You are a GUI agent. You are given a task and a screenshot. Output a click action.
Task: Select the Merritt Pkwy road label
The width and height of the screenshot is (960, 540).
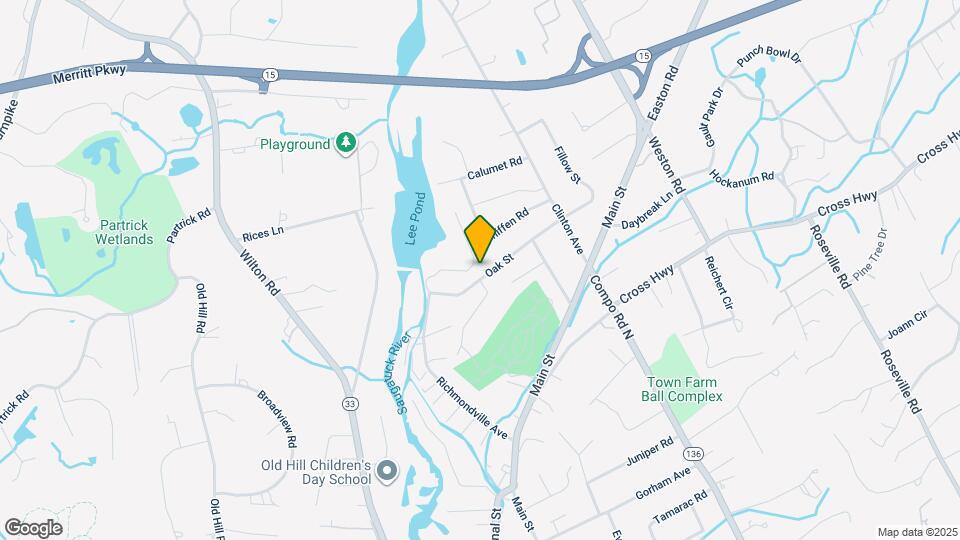click(x=89, y=74)
